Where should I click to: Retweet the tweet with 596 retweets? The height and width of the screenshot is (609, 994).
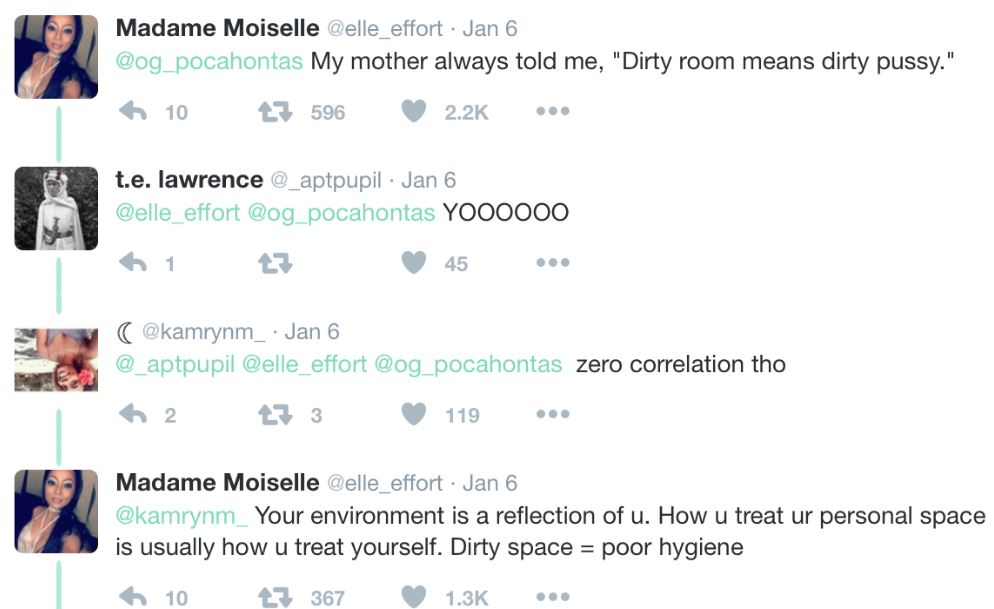271,112
